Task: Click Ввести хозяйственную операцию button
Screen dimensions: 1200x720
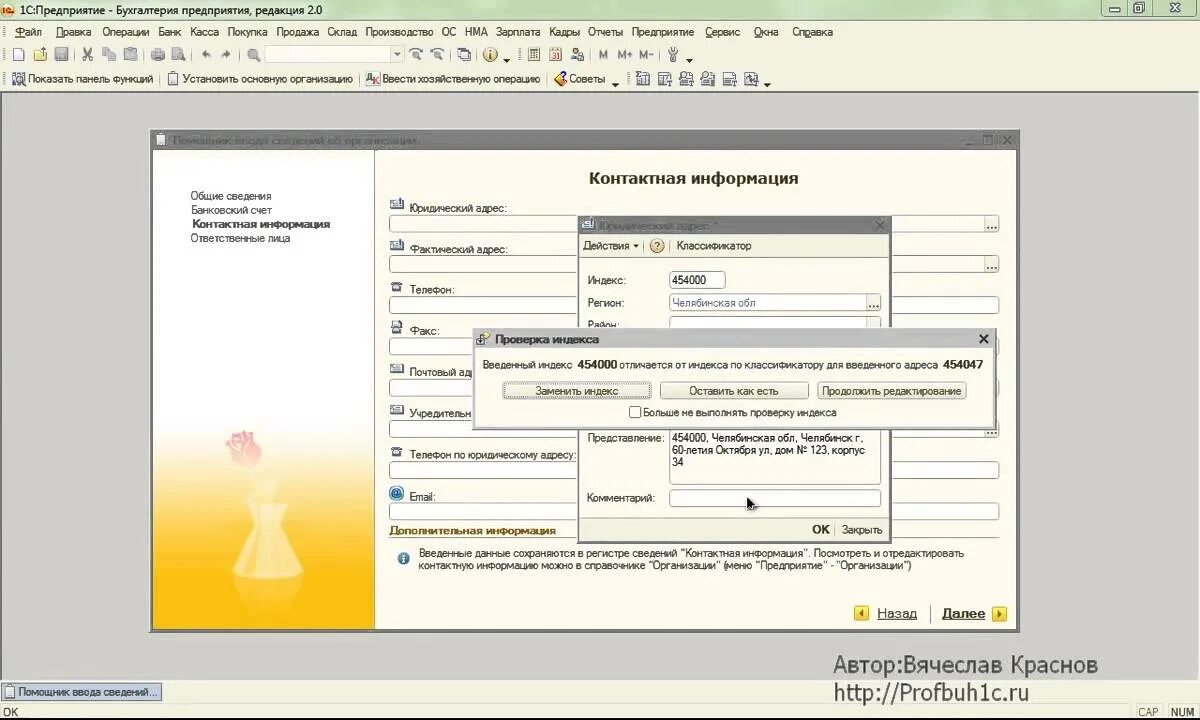Action: pyautogui.click(x=453, y=79)
